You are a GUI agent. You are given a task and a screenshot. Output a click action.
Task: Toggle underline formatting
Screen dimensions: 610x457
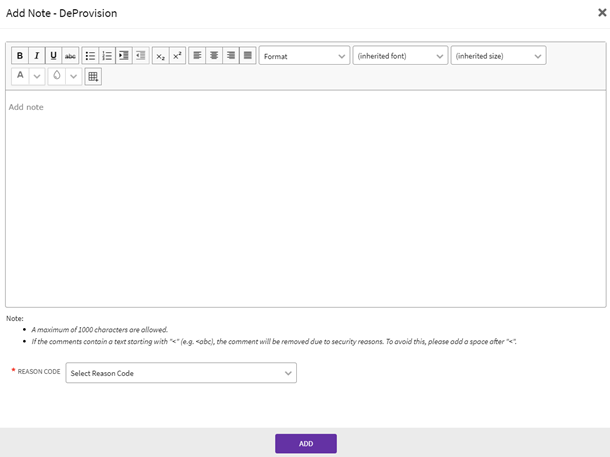(53, 56)
